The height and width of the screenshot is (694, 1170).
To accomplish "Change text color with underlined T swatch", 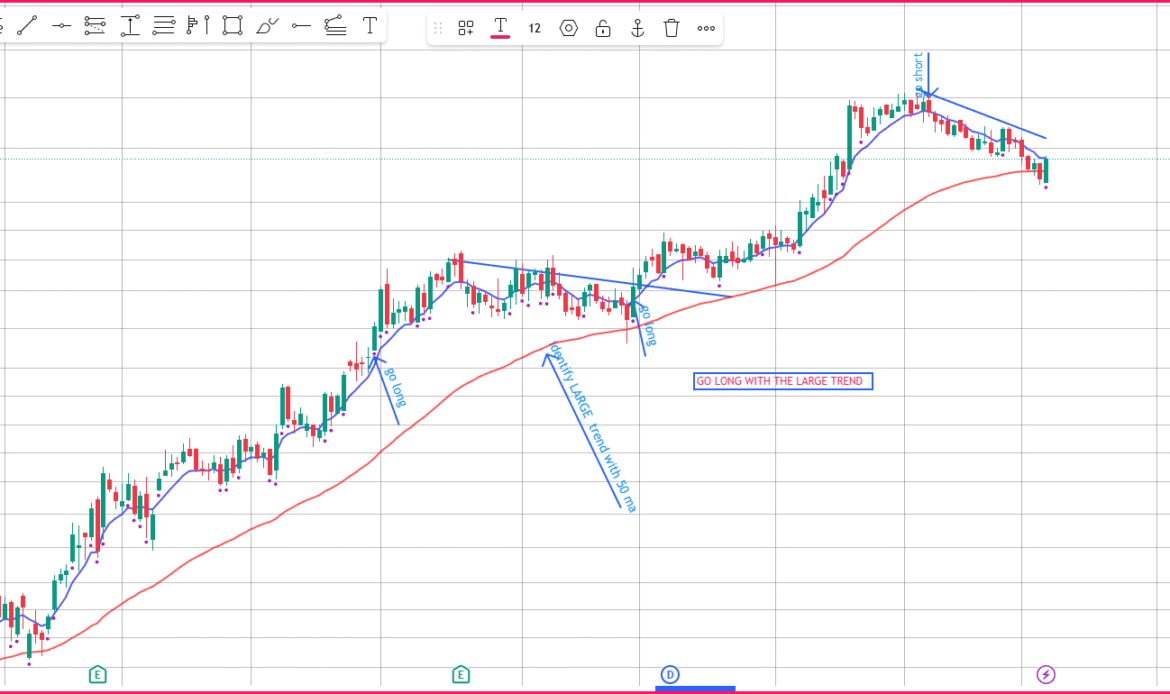I will coord(500,28).
